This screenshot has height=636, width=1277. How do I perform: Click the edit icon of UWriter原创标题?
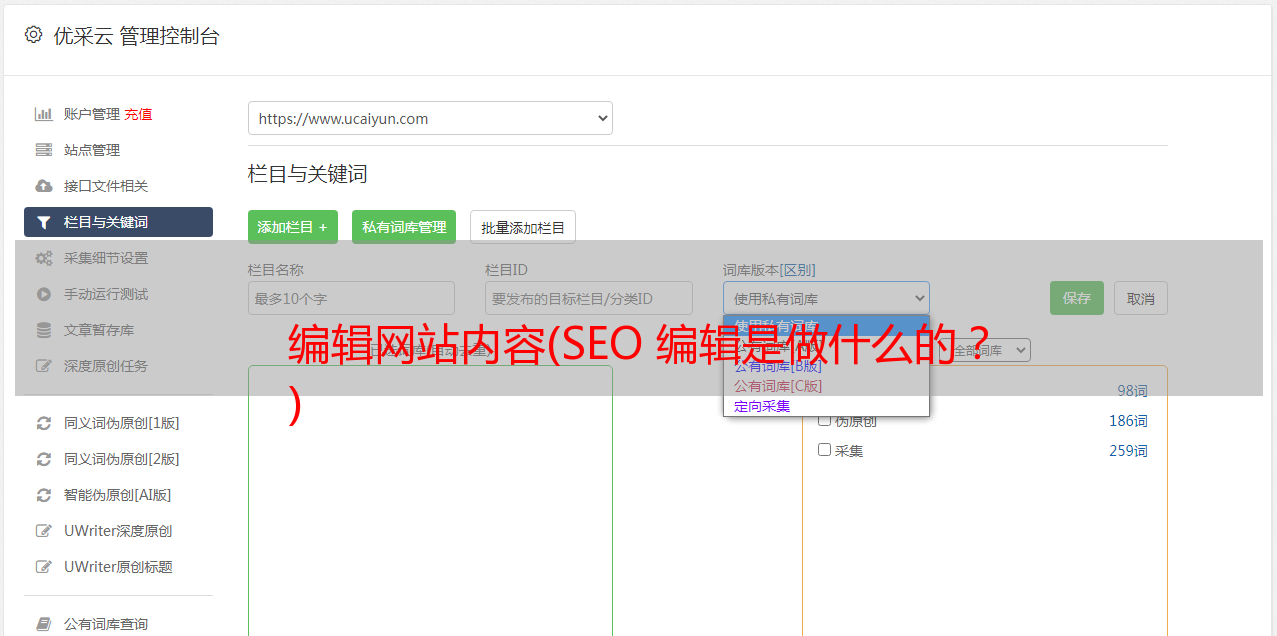click(x=43, y=567)
